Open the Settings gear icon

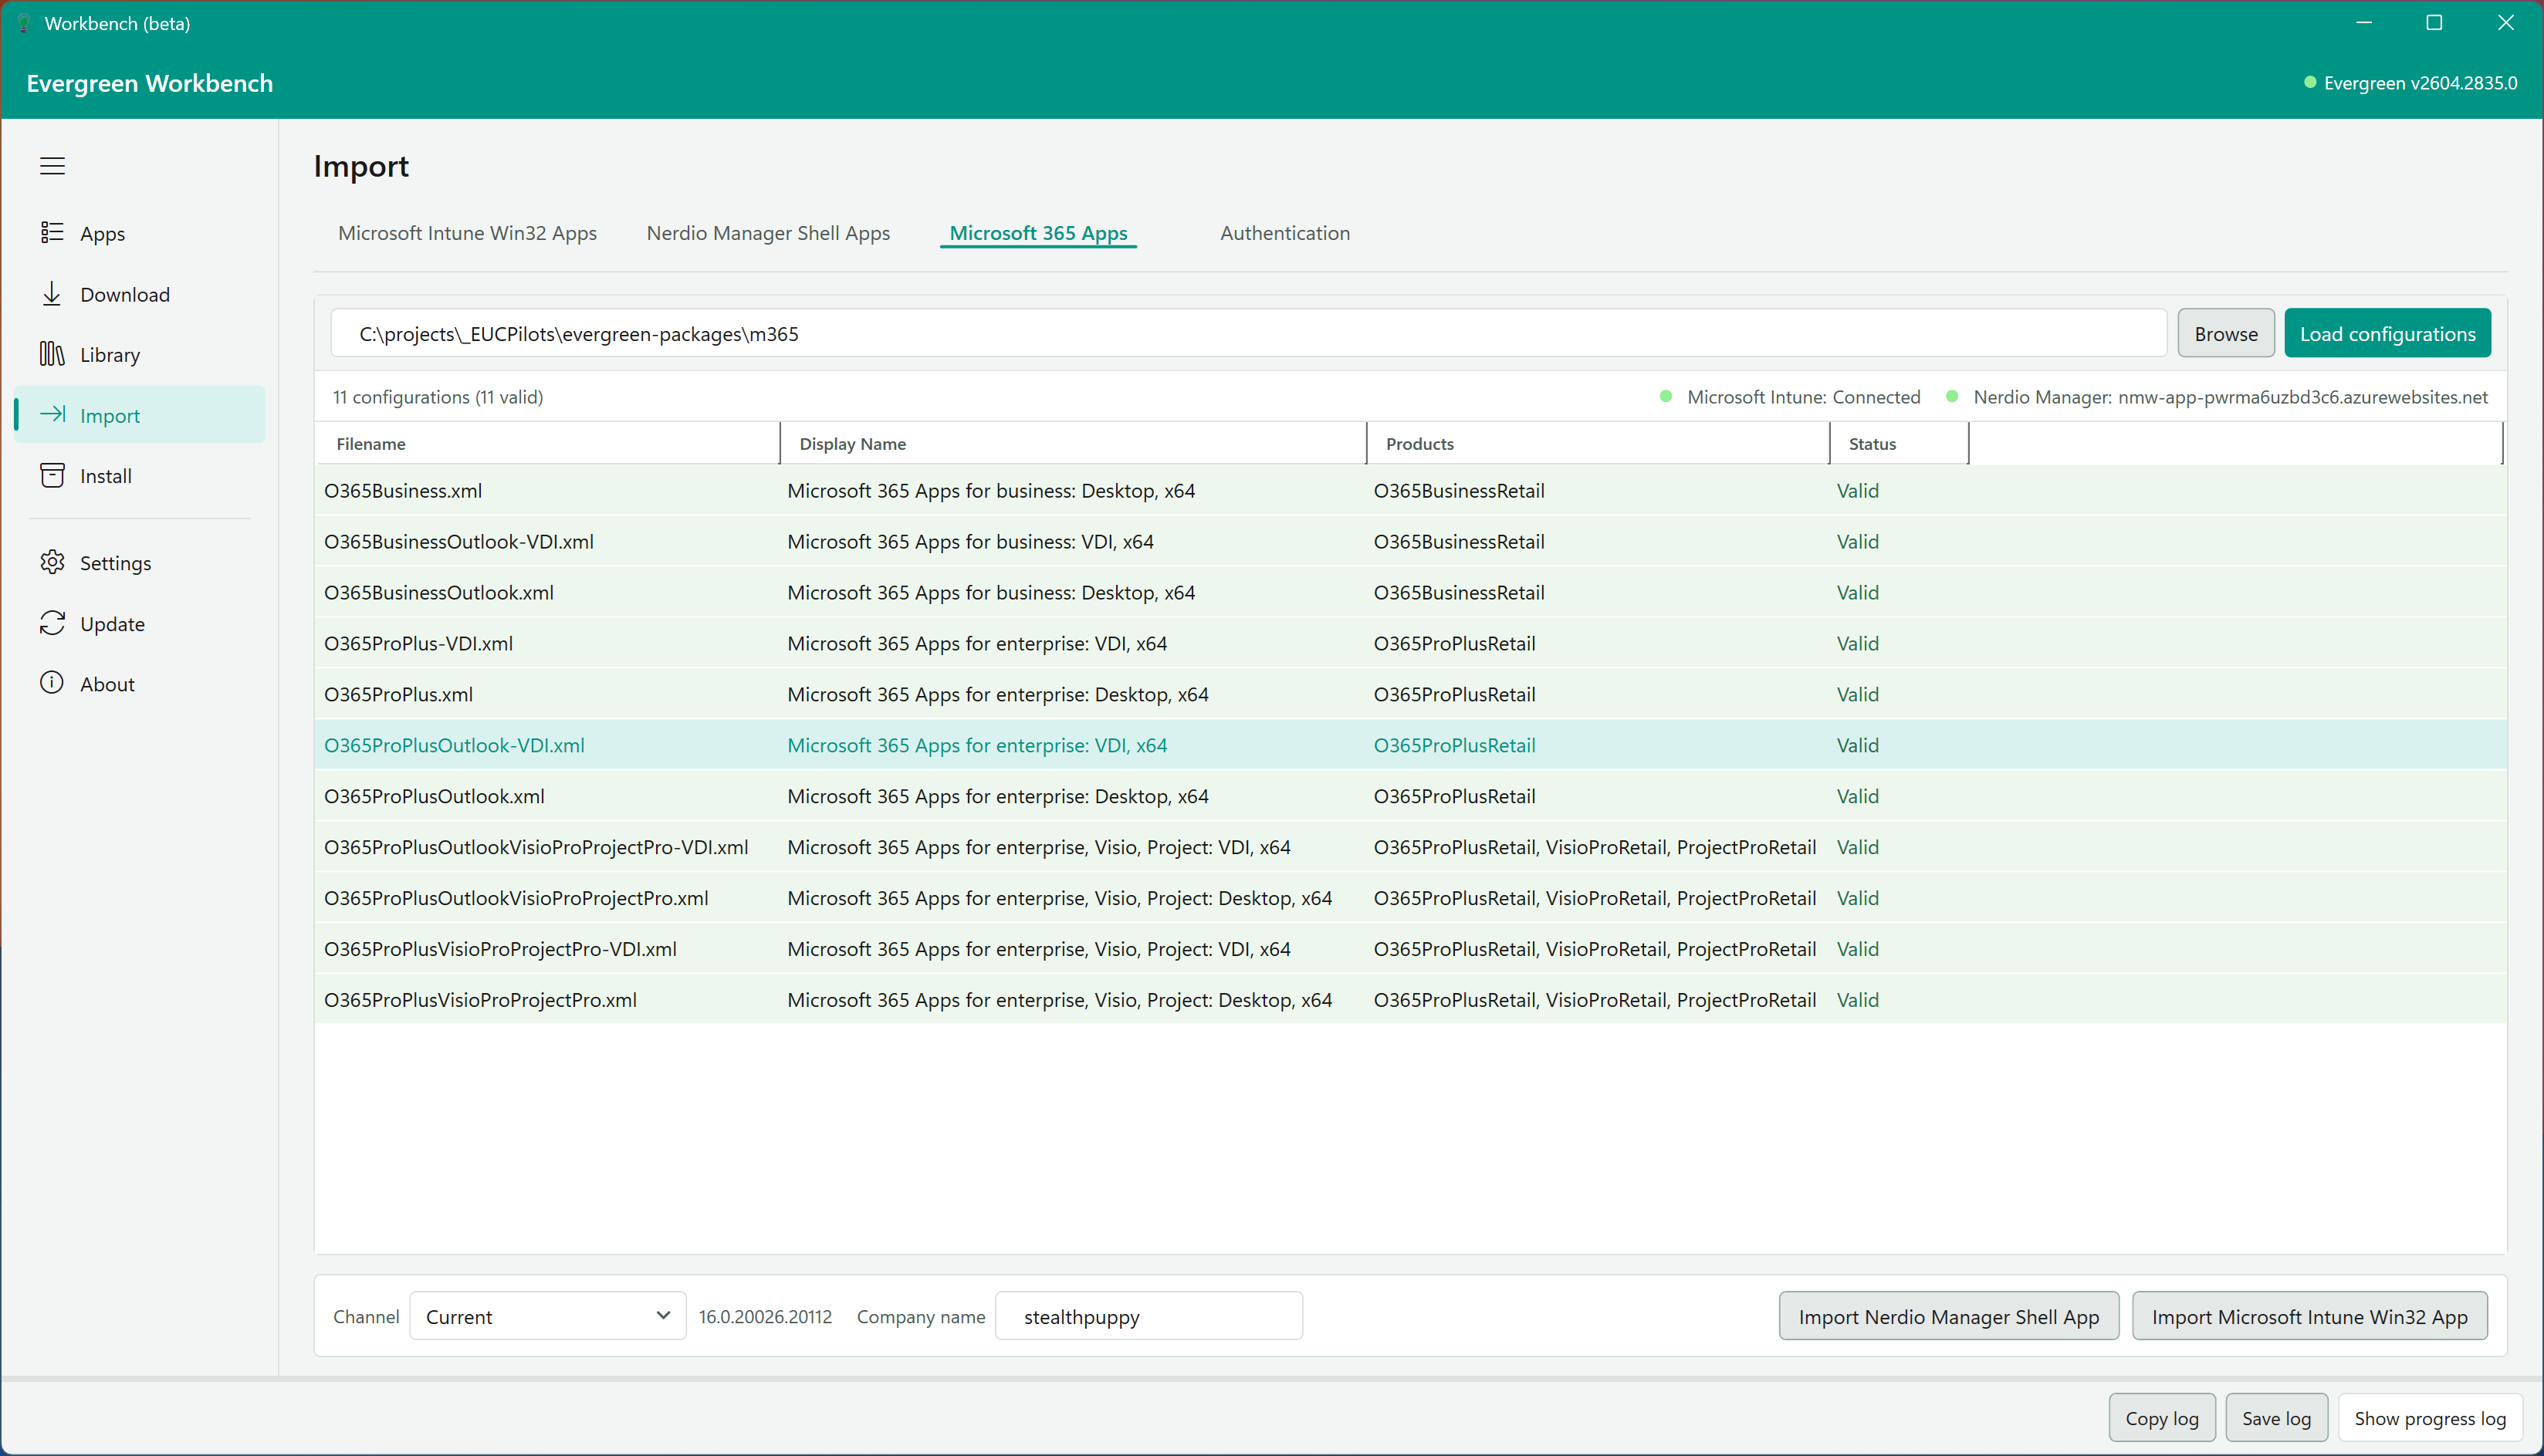click(x=52, y=563)
